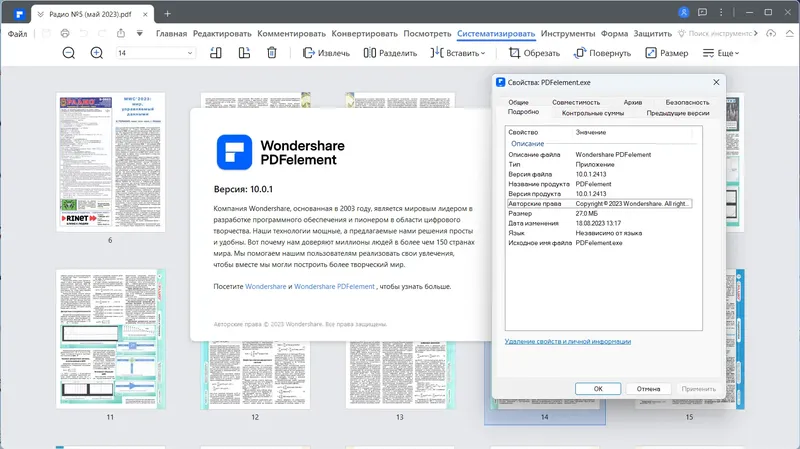This screenshot has height=449, width=800.
Task: Click the Extract (Извлечь) tool
Action: coord(326,53)
